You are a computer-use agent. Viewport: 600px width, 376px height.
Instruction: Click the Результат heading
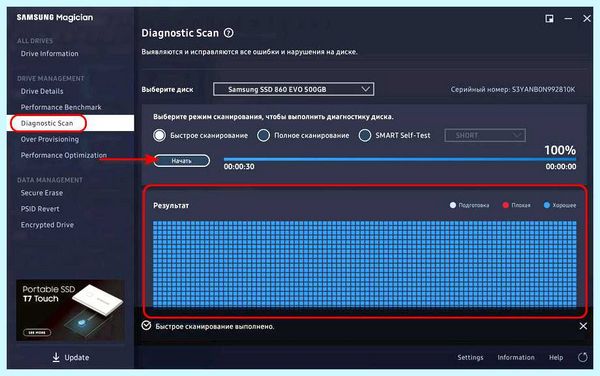171,206
